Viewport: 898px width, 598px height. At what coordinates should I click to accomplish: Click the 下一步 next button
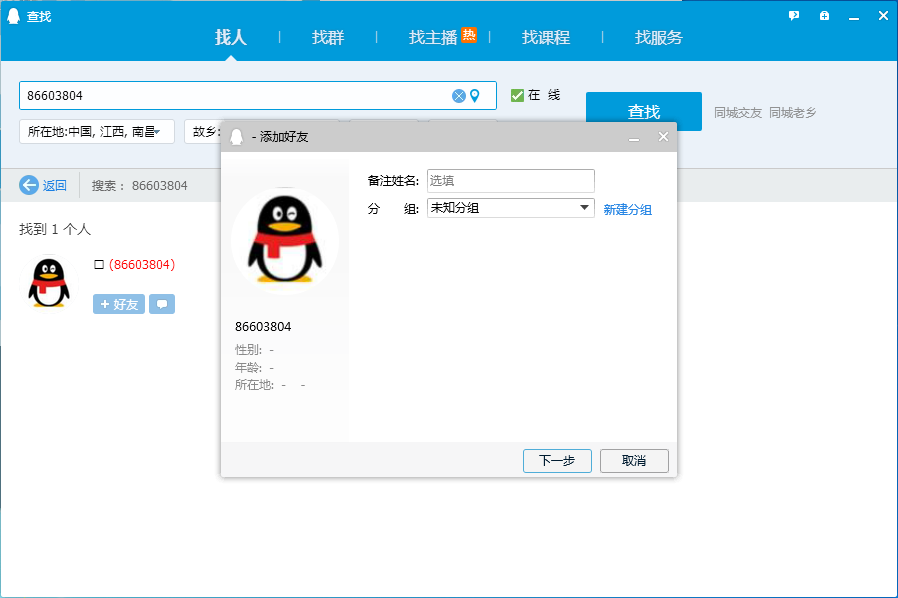click(x=557, y=461)
